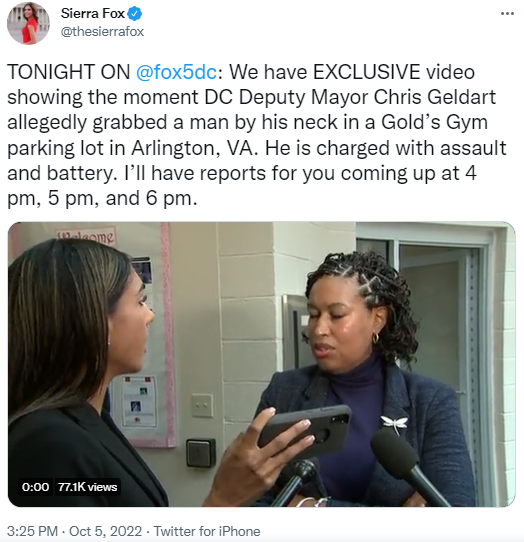
Task: Click the black microphone in video frame
Action: [406, 465]
